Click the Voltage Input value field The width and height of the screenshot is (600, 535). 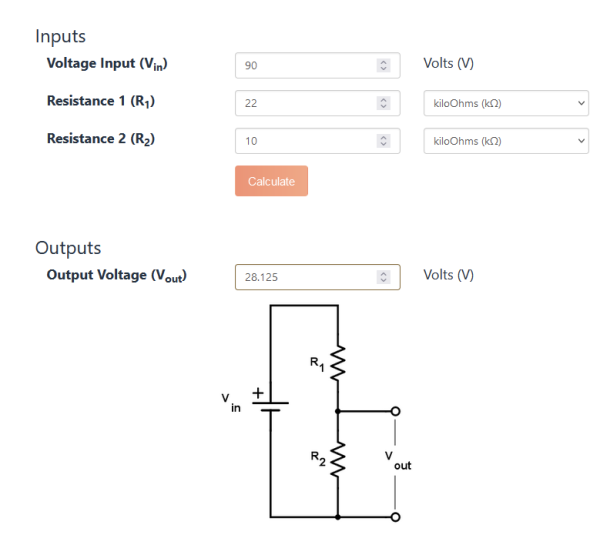click(317, 65)
